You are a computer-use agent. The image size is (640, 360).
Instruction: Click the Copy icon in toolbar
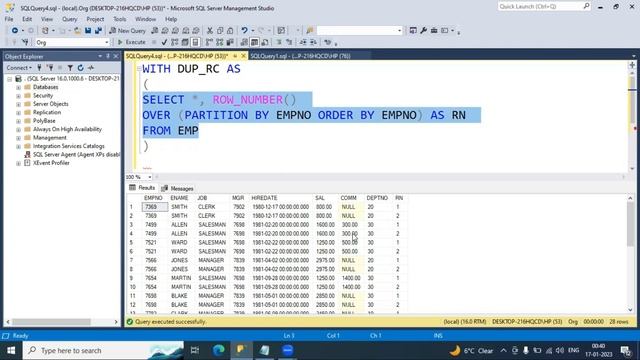click(x=220, y=31)
